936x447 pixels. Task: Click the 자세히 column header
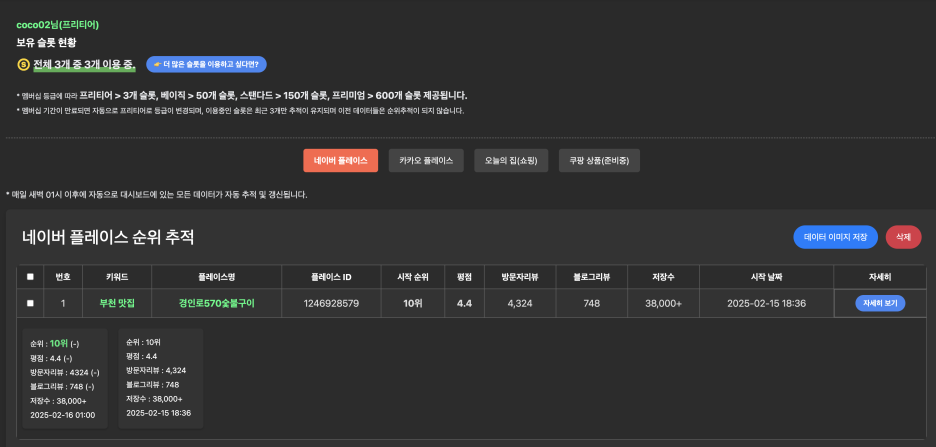(880, 276)
